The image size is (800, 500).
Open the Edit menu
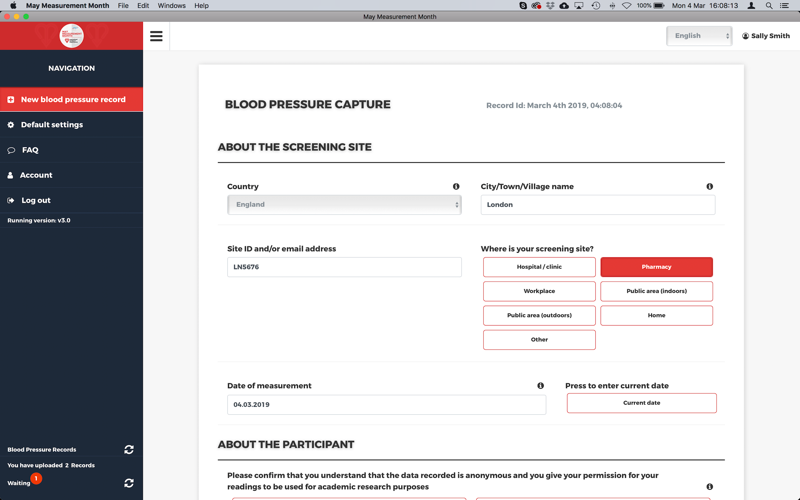(x=143, y=6)
